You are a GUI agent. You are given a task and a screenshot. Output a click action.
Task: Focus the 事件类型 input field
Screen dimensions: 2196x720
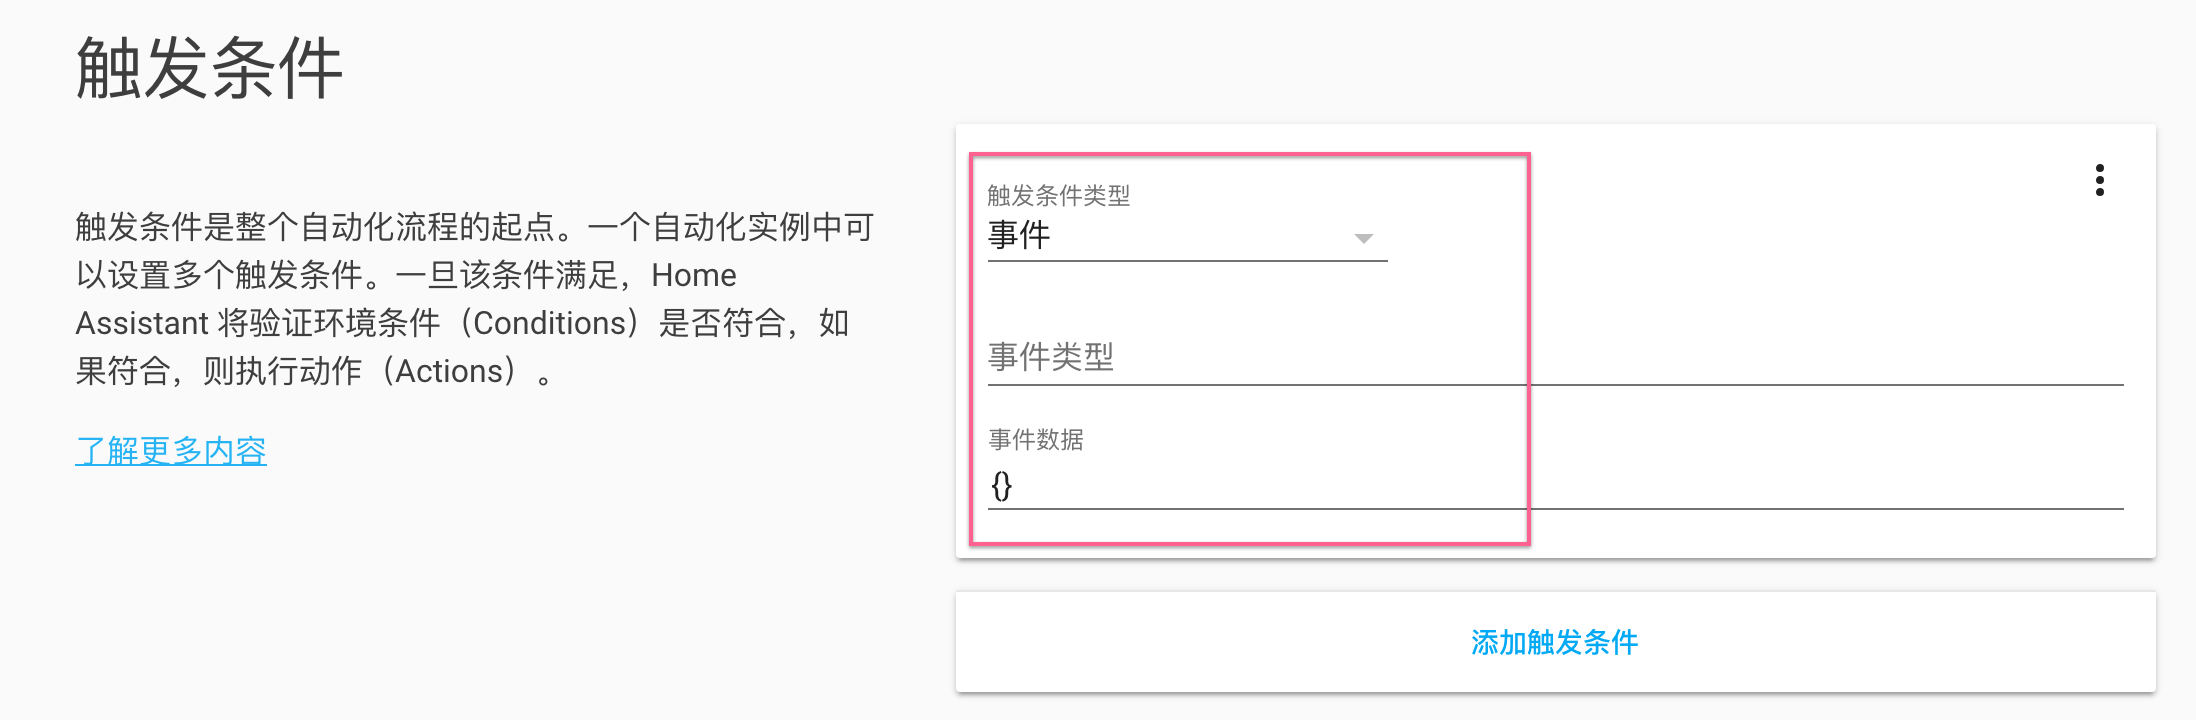click(1555, 357)
